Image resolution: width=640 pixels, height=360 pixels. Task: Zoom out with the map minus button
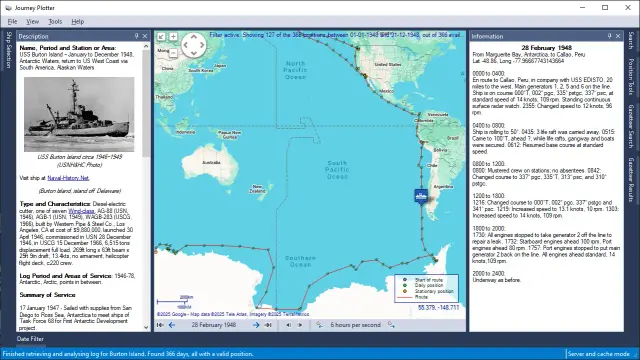[173, 53]
